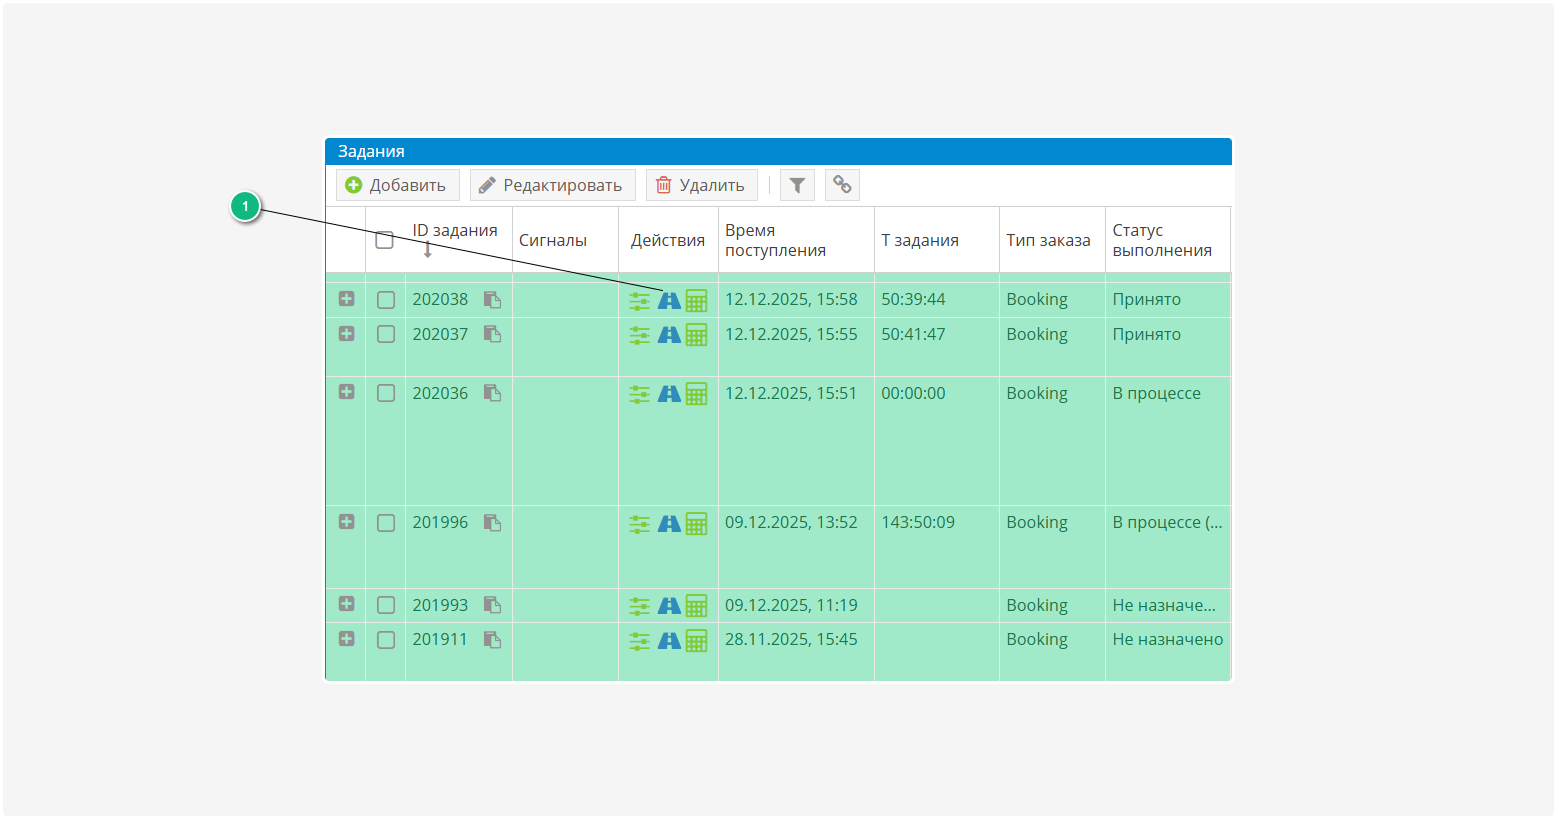The height and width of the screenshot is (819, 1557).
Task: Select the checkbox for task 202036
Action: point(386,394)
